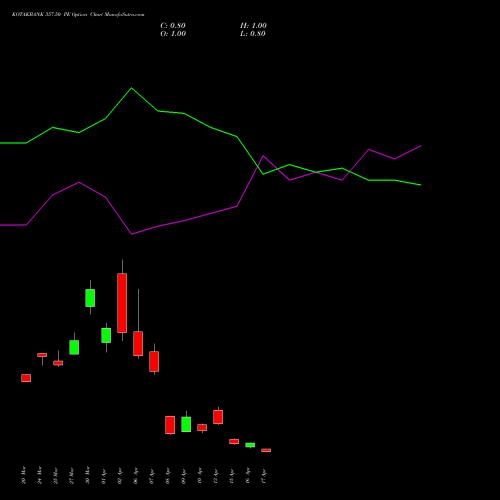500x500 pixels.
Task: Click the 08 Apr date label
Action: click(x=167, y=475)
